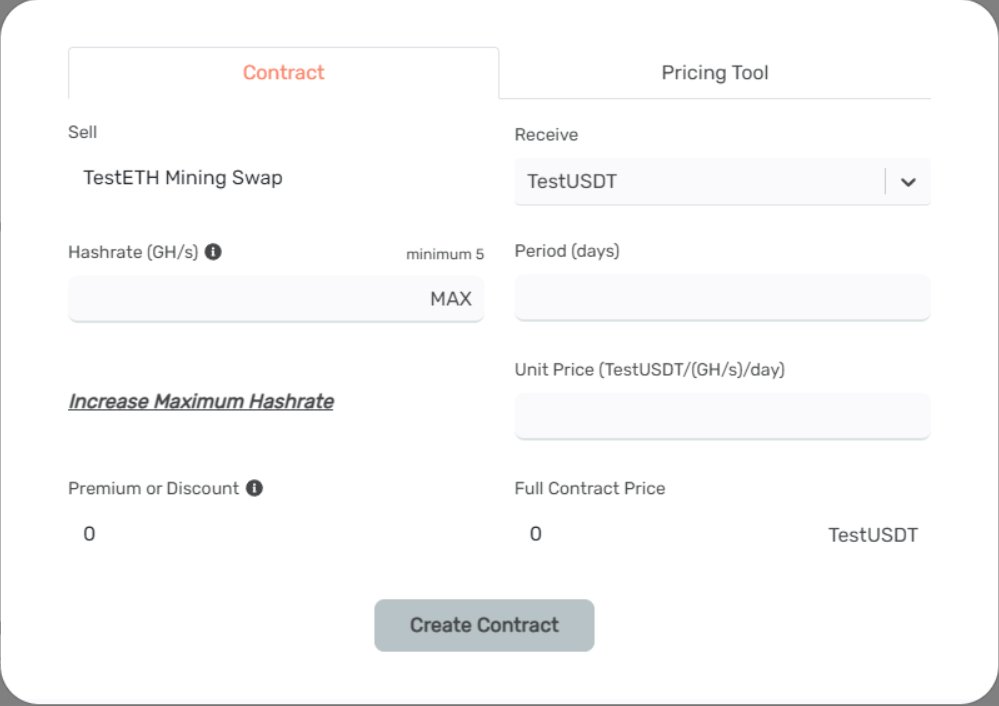
Task: Click the Full Contract Price value 0
Action: (535, 534)
